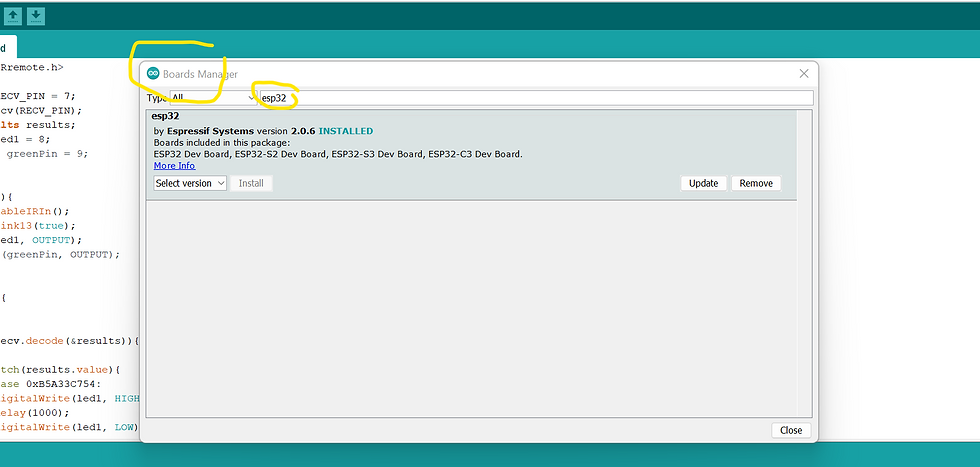Close the Boards Manager with the X
Image resolution: width=980 pixels, height=467 pixels.
coord(804,74)
